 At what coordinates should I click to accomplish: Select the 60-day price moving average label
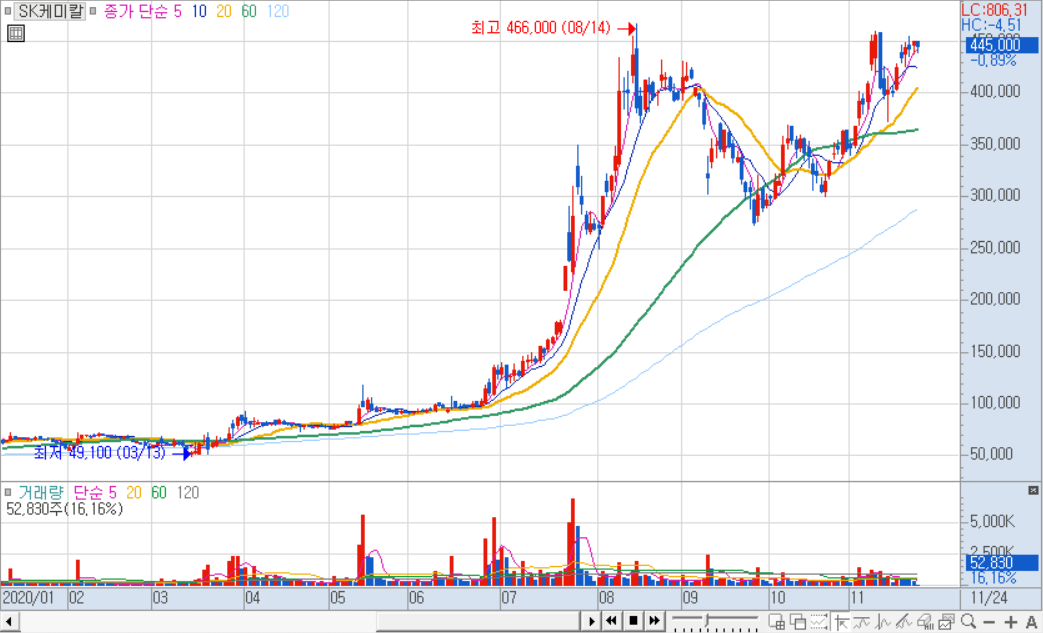(249, 11)
